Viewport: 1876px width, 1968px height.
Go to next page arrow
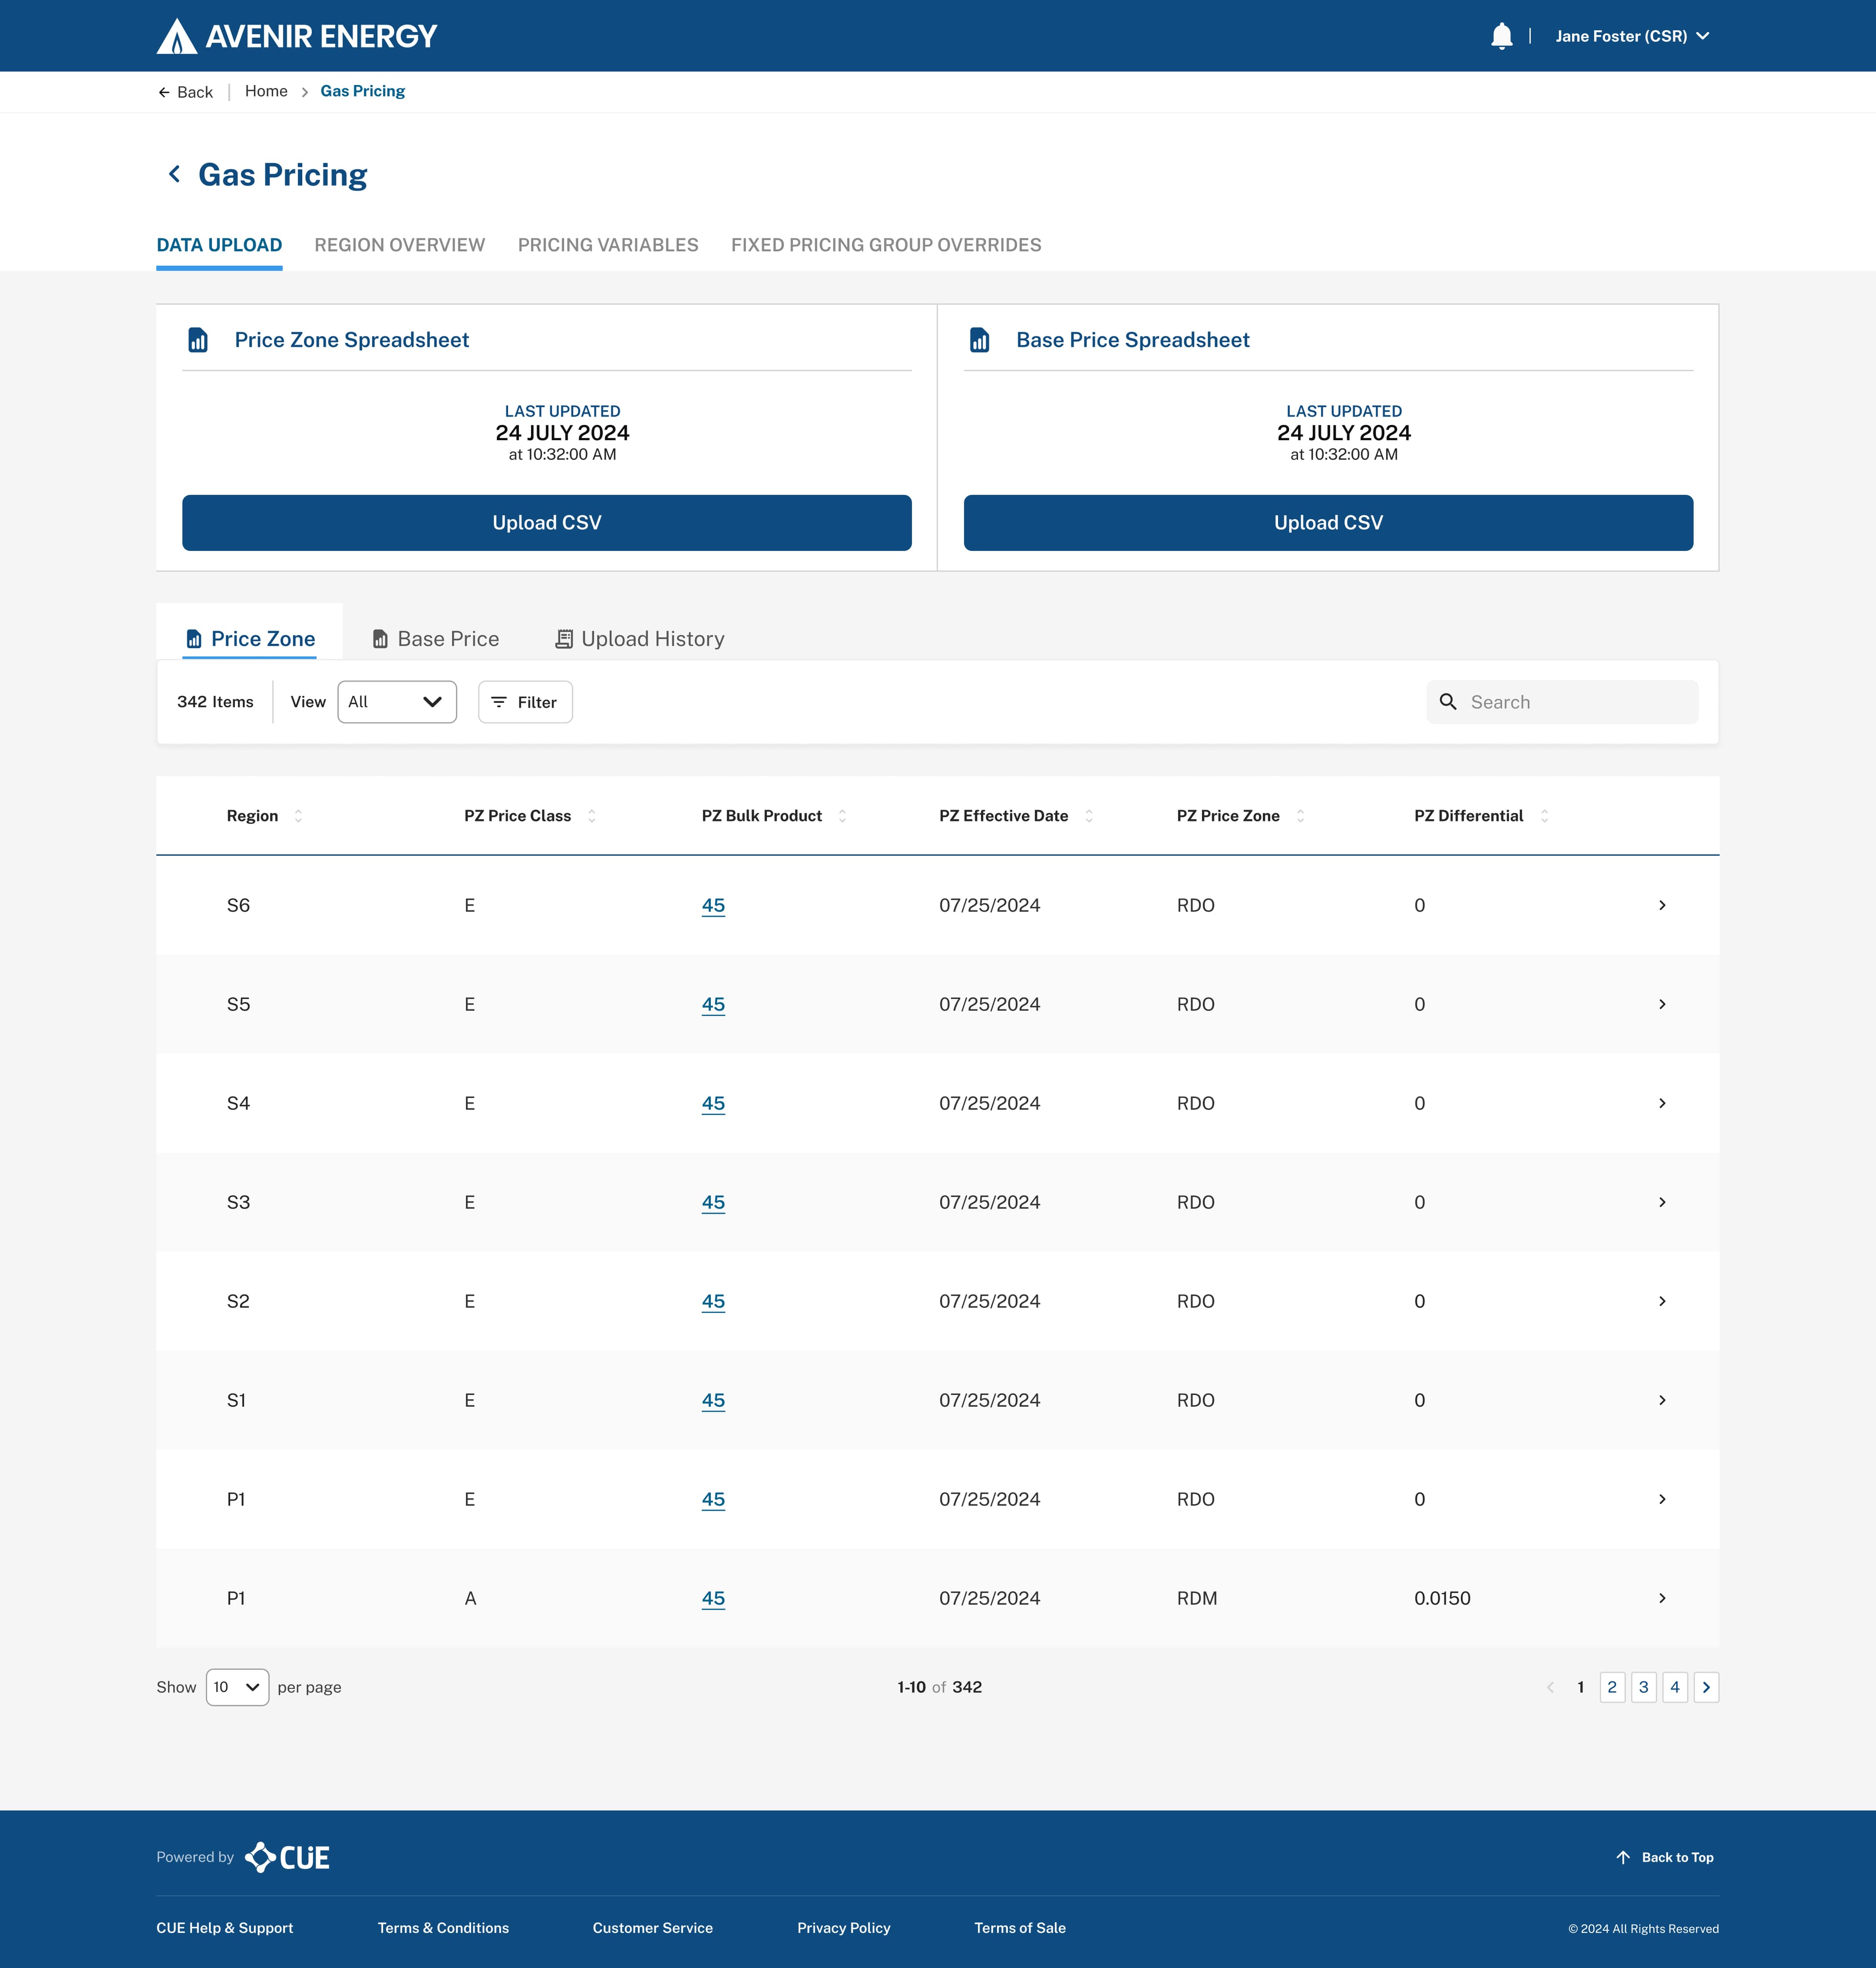click(1706, 1687)
